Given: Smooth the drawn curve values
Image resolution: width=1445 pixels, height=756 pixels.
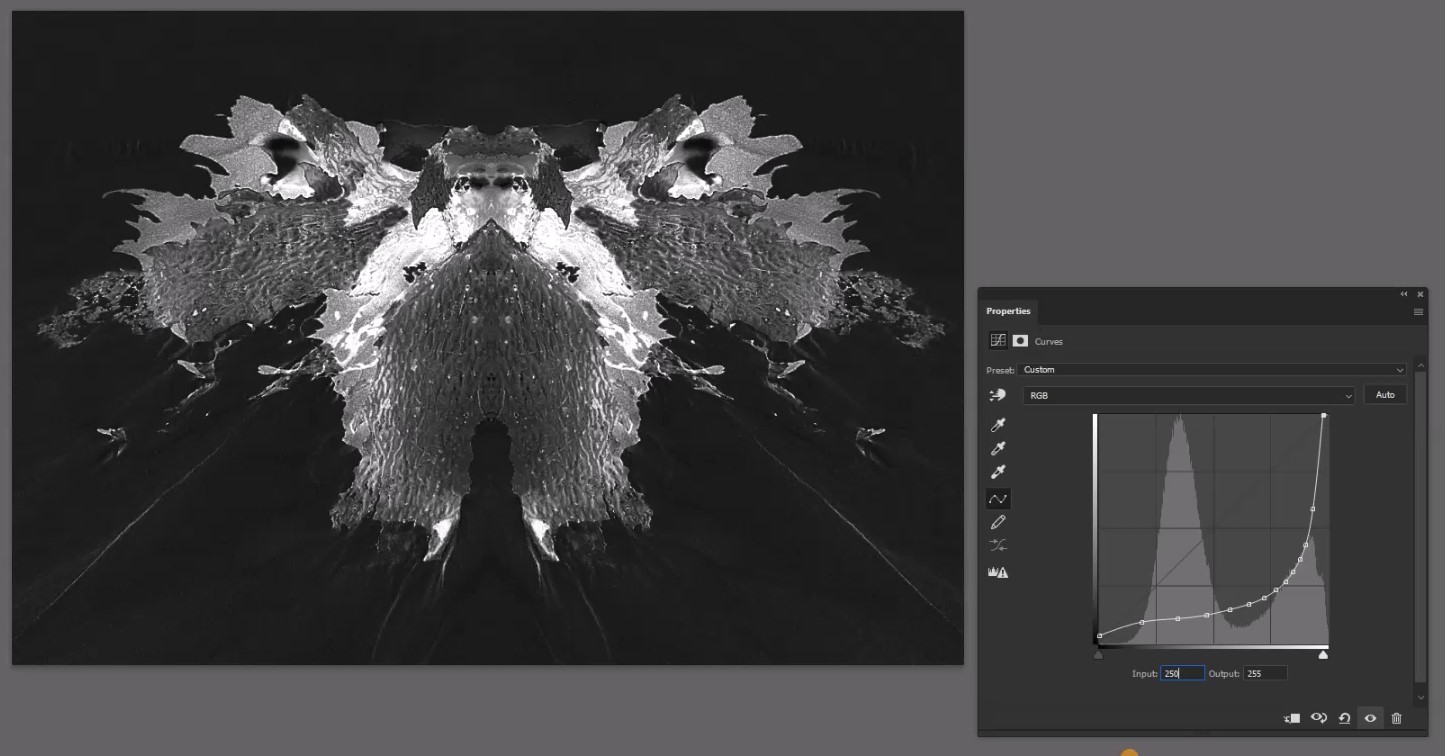Looking at the screenshot, I should [997, 545].
